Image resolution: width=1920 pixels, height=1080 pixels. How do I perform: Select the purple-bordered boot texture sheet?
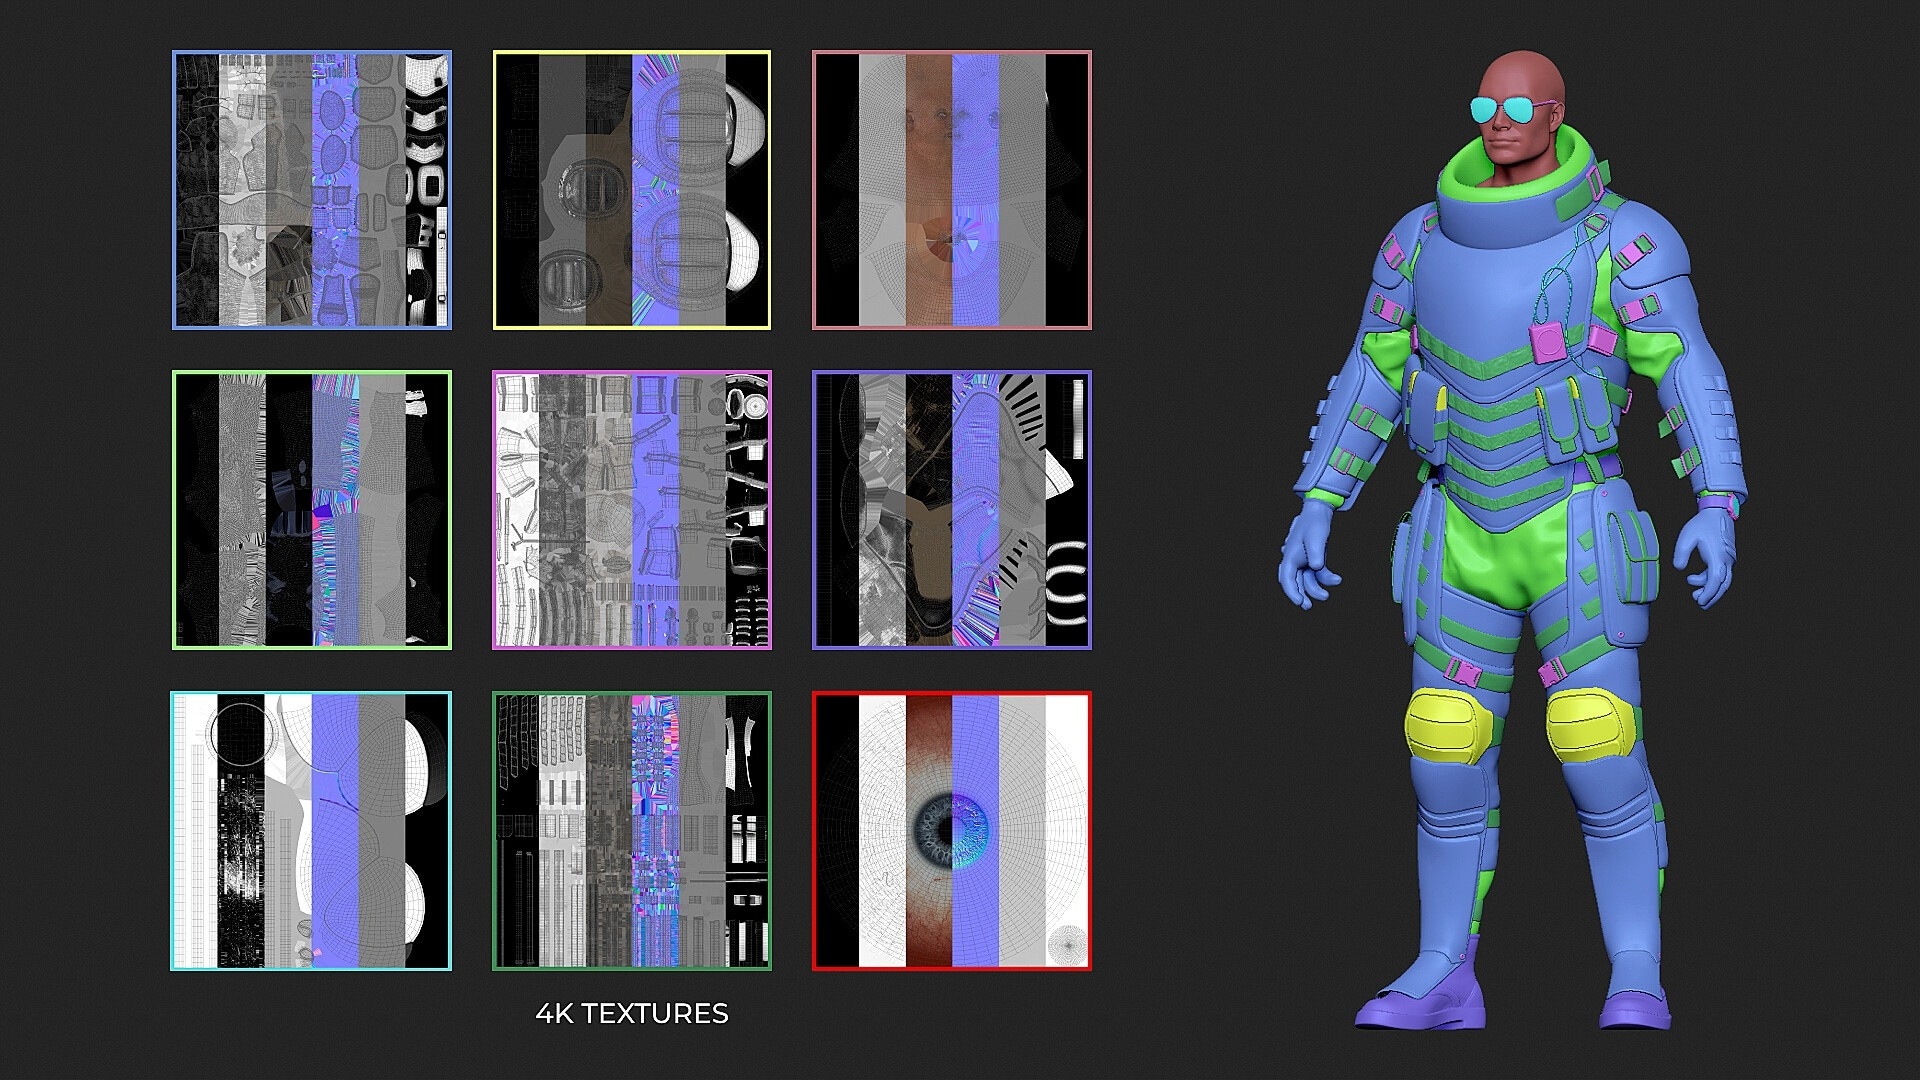click(952, 510)
